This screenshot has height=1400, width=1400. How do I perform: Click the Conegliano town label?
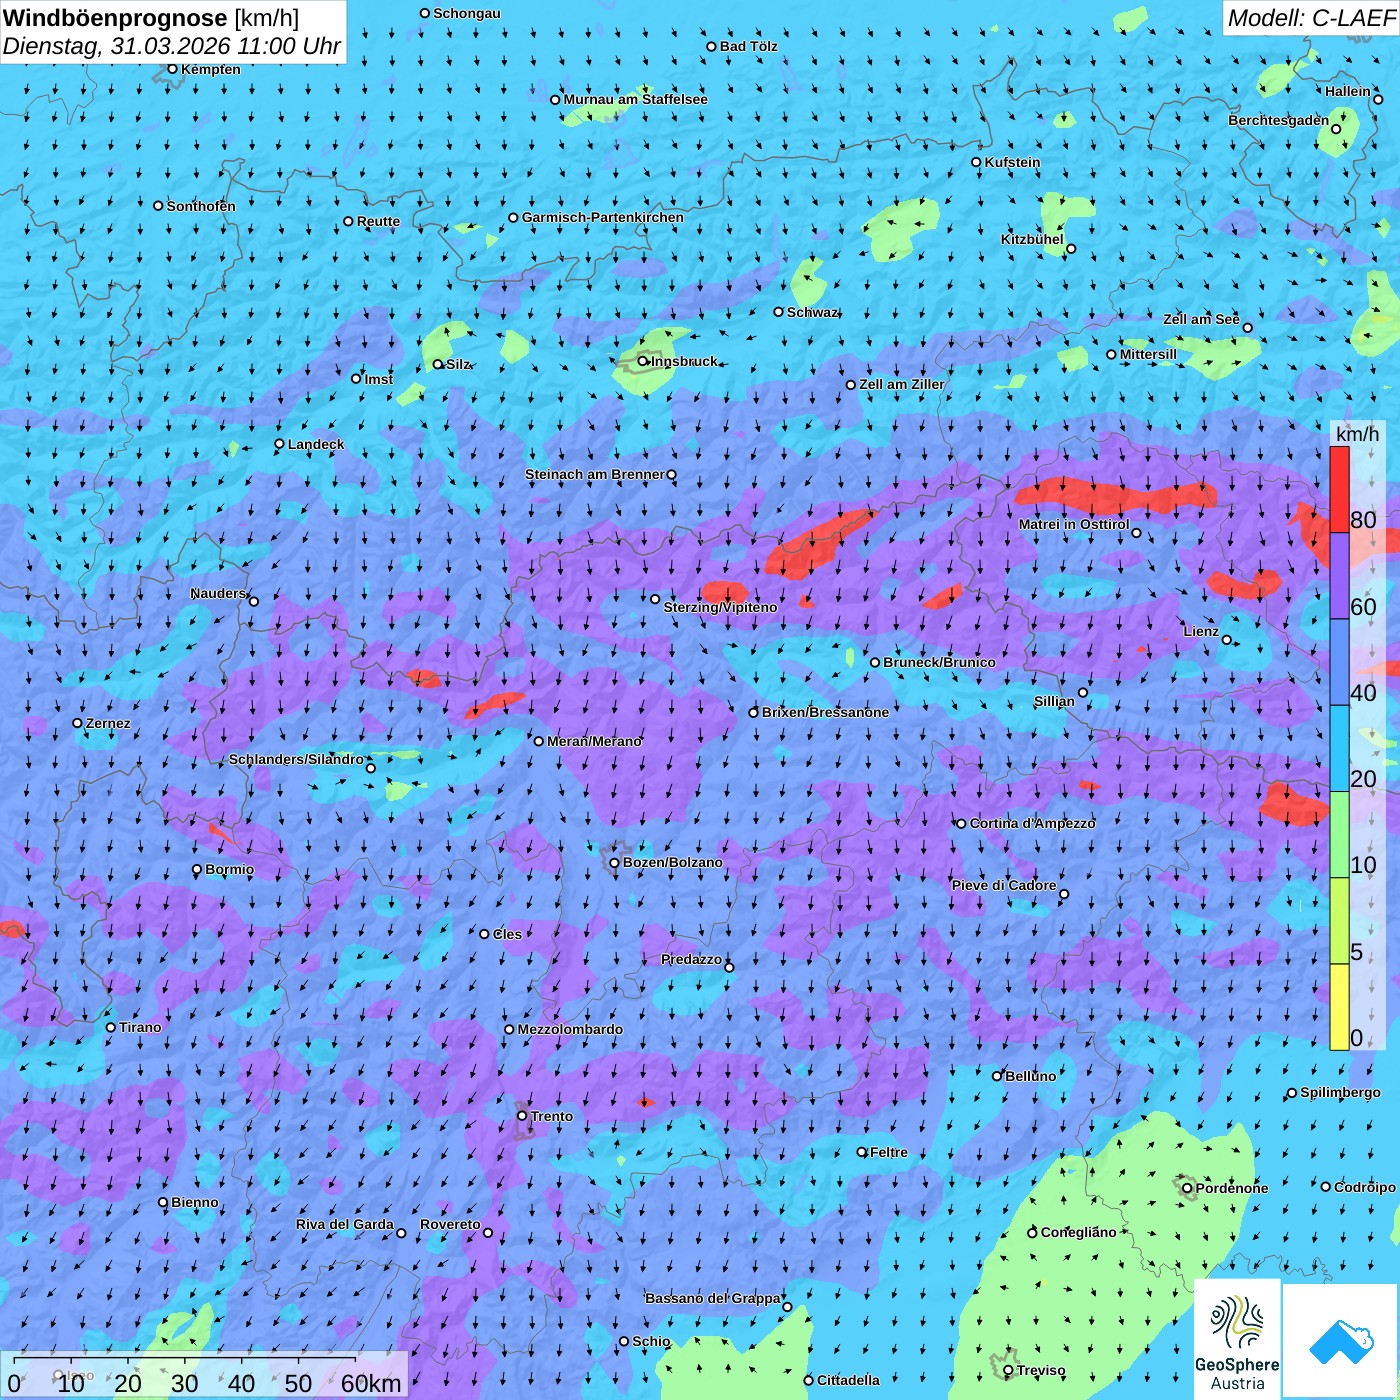point(1078,1232)
